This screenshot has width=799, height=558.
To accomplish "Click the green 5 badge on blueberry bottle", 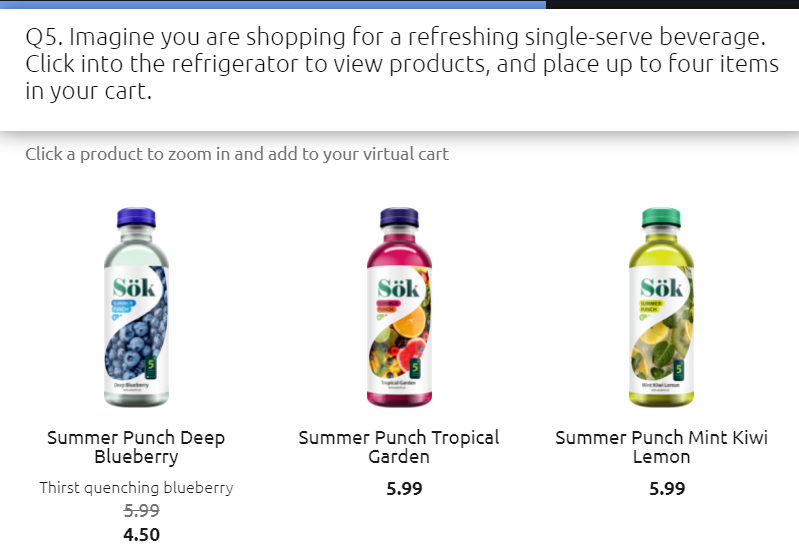I will pyautogui.click(x=150, y=367).
